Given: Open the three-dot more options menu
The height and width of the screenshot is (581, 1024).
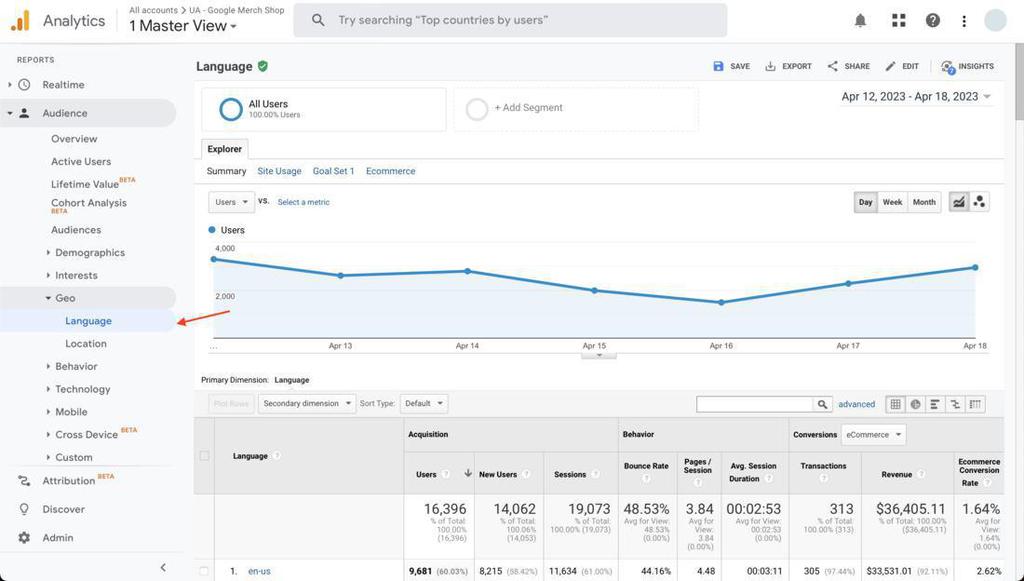Looking at the screenshot, I should (964, 21).
